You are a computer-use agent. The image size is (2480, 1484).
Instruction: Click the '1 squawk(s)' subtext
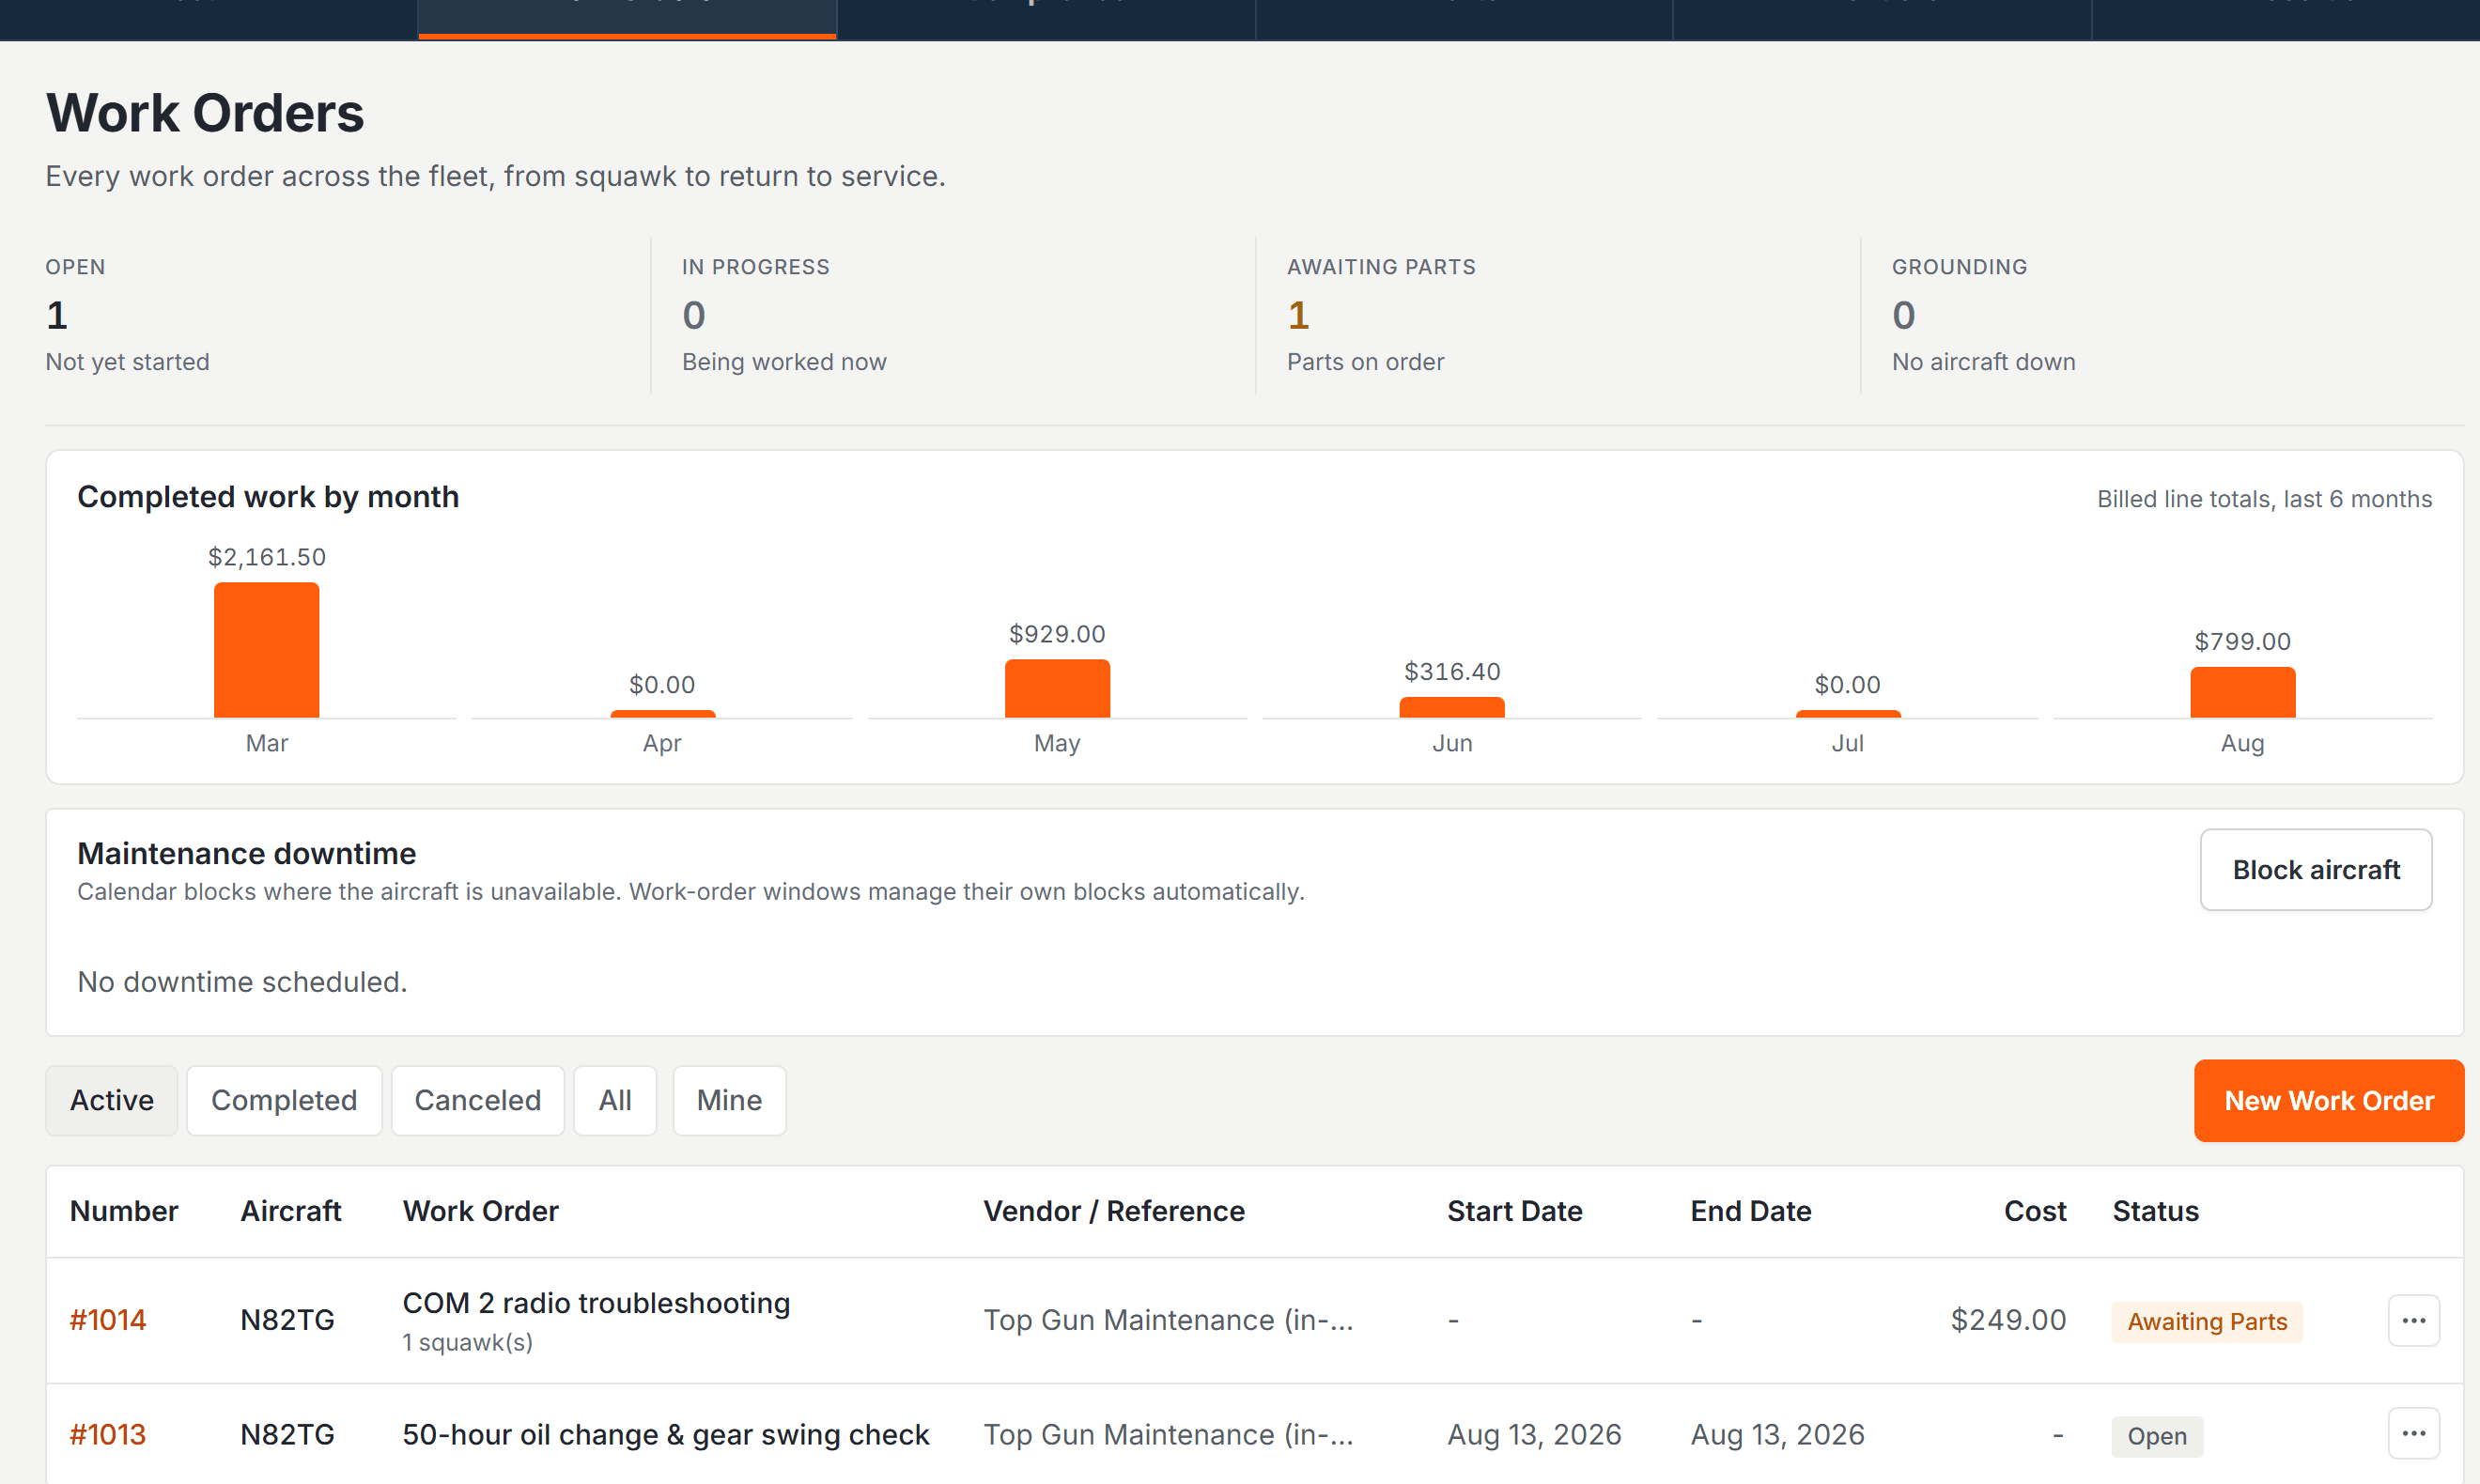tap(467, 1342)
